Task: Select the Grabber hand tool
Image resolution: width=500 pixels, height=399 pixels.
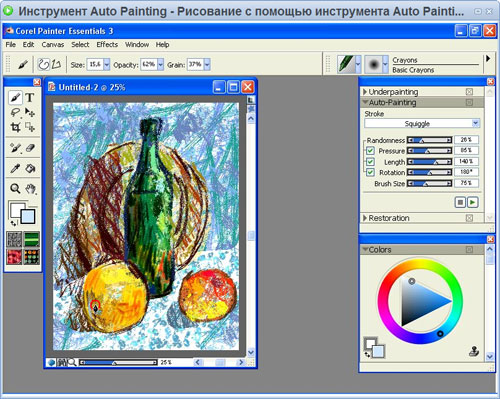Action: pyautogui.click(x=30, y=189)
